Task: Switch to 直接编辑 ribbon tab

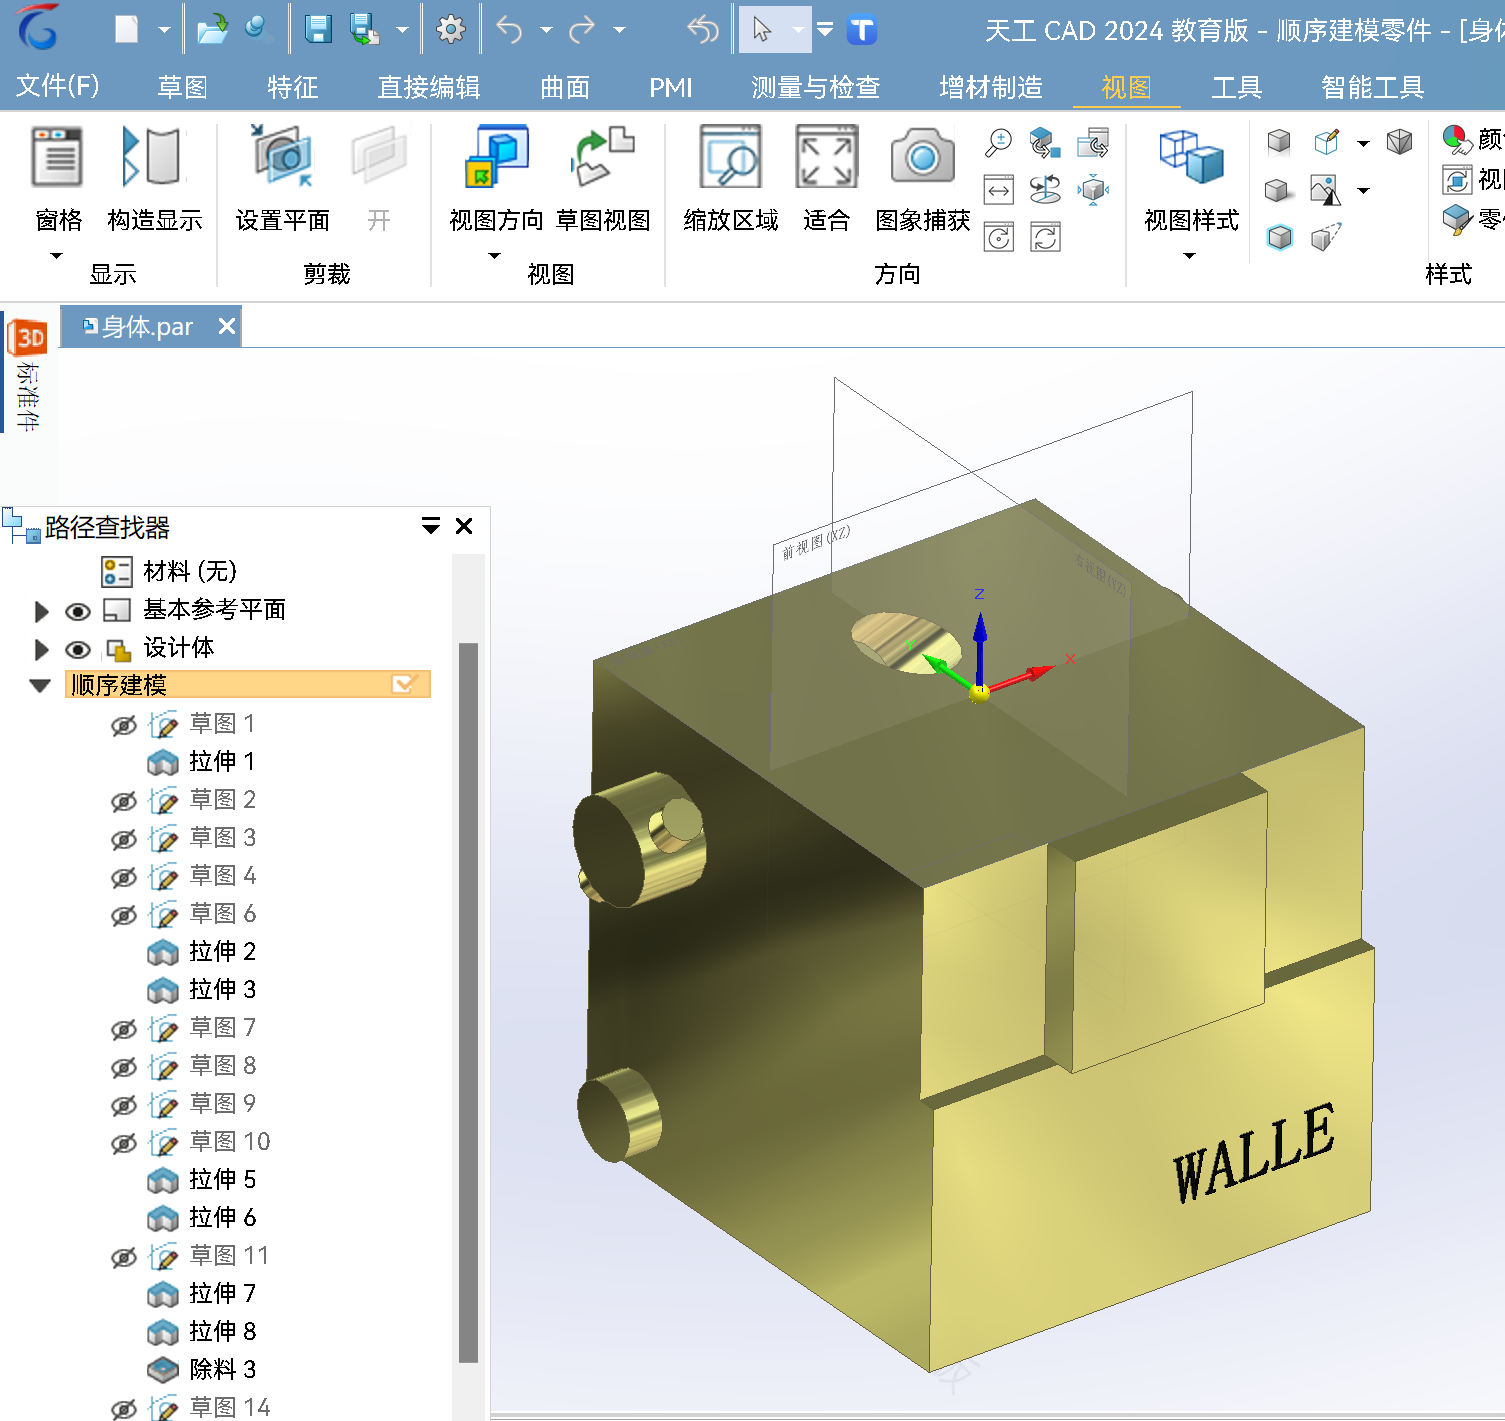Action: 429,87
